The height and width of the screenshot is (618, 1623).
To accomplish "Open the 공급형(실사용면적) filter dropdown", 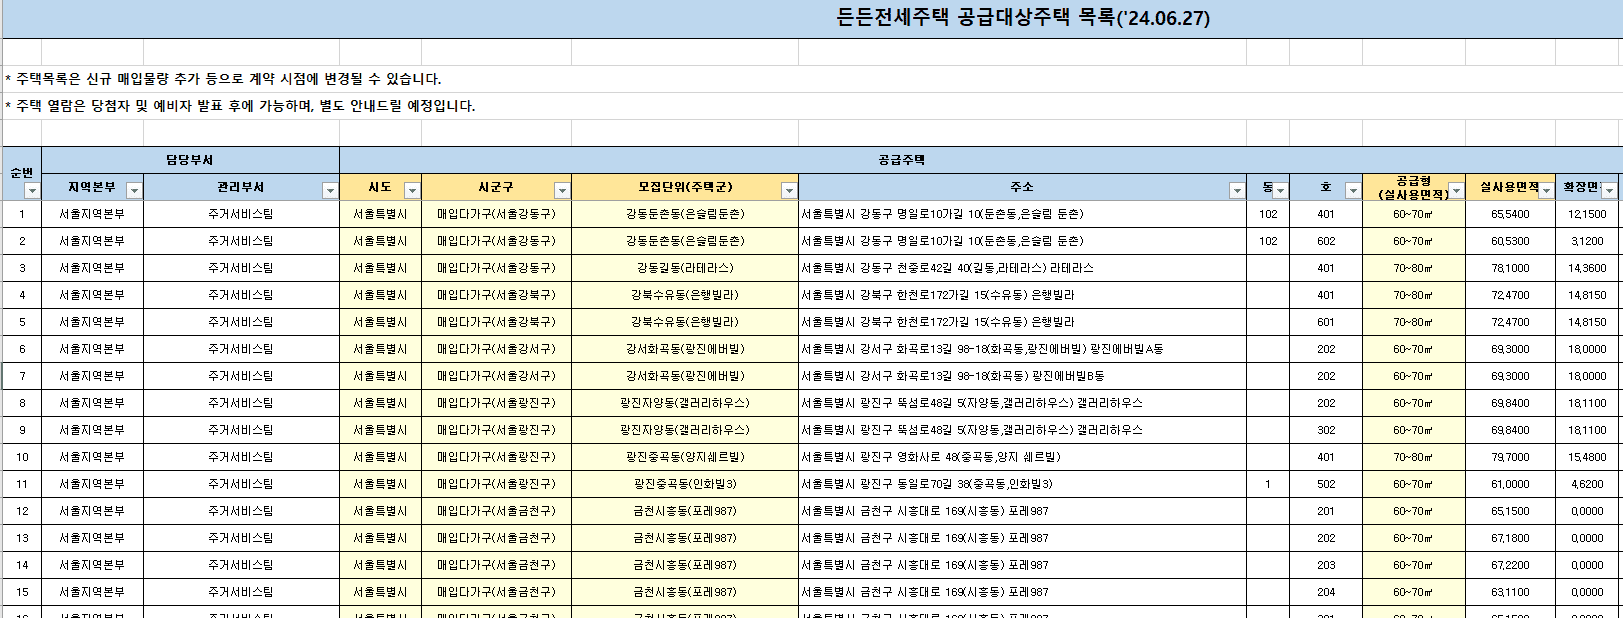I will (1456, 190).
